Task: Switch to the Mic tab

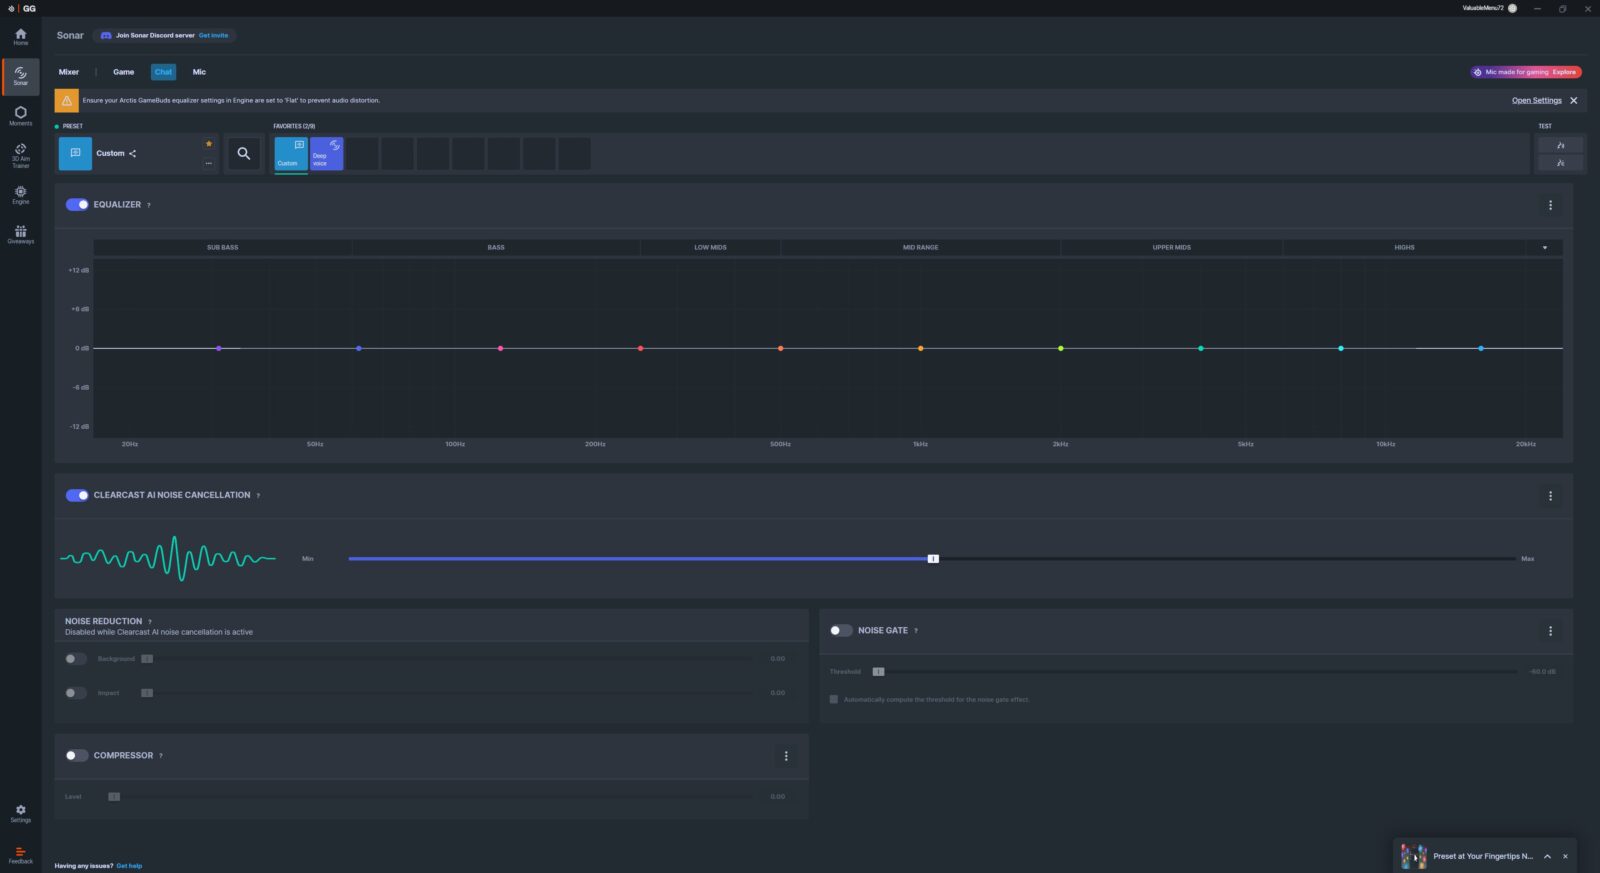Action: click(199, 72)
